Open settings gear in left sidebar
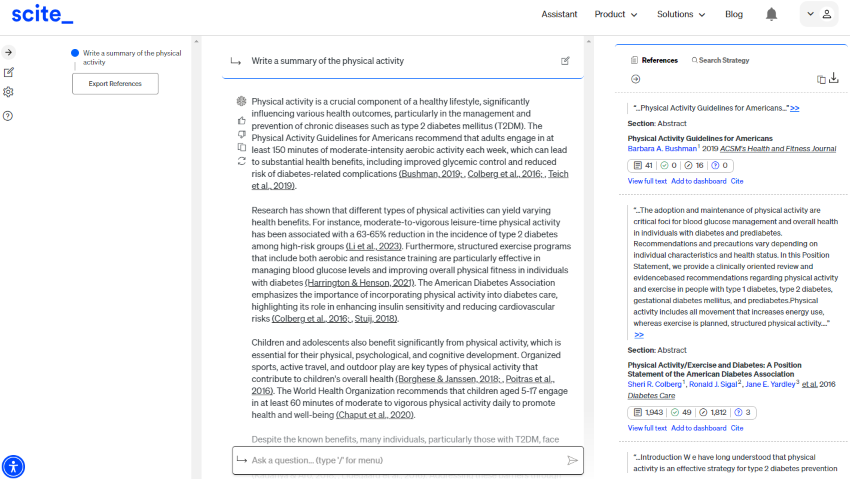Image resolution: width=850 pixels, height=479 pixels. 8,92
